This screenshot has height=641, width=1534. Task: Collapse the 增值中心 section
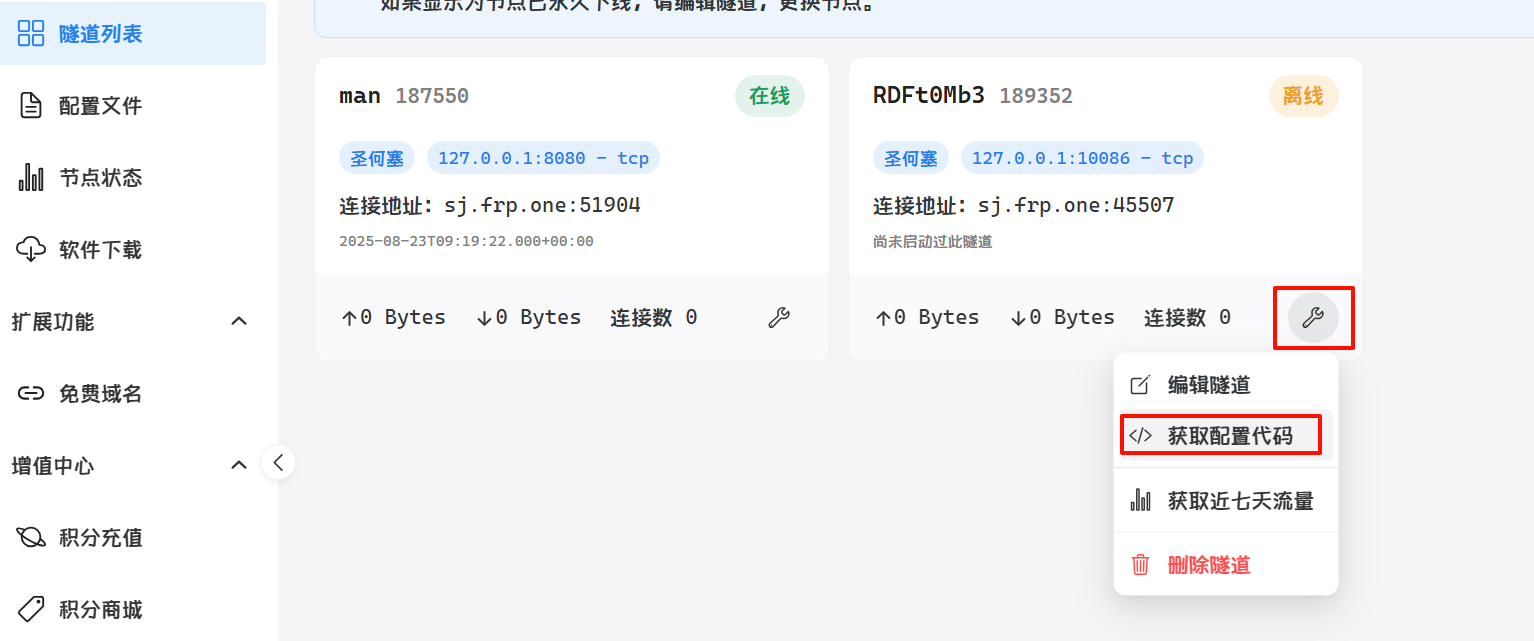click(239, 465)
